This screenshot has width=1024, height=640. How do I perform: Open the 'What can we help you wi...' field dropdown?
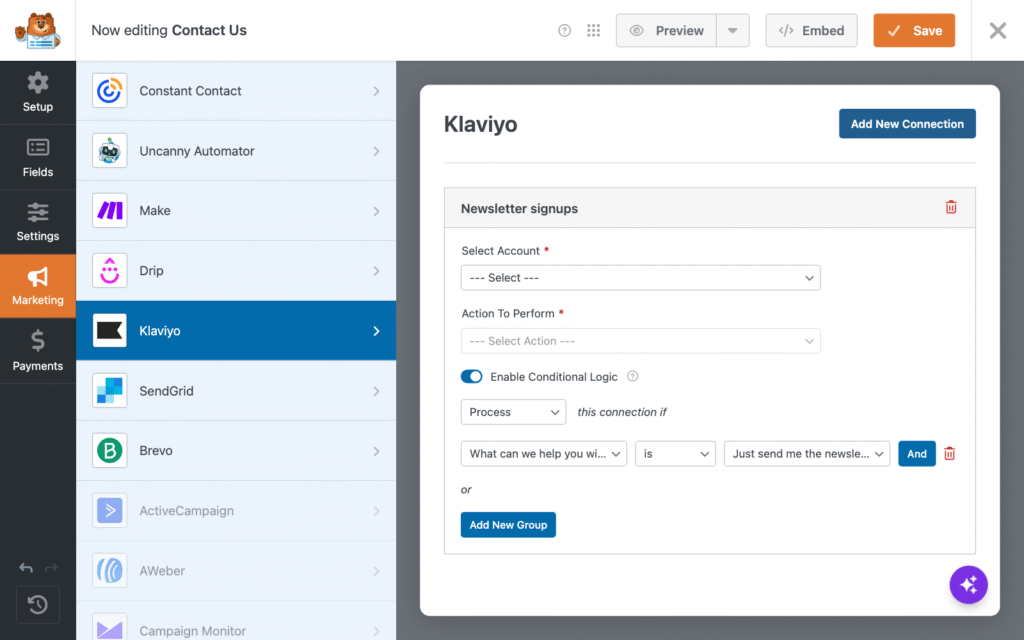tap(544, 454)
